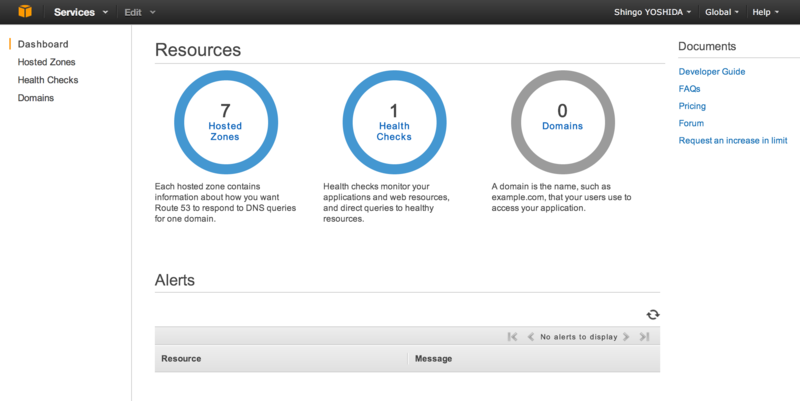The height and width of the screenshot is (401, 800).
Task: Click the Resource column header
Action: (x=181, y=359)
